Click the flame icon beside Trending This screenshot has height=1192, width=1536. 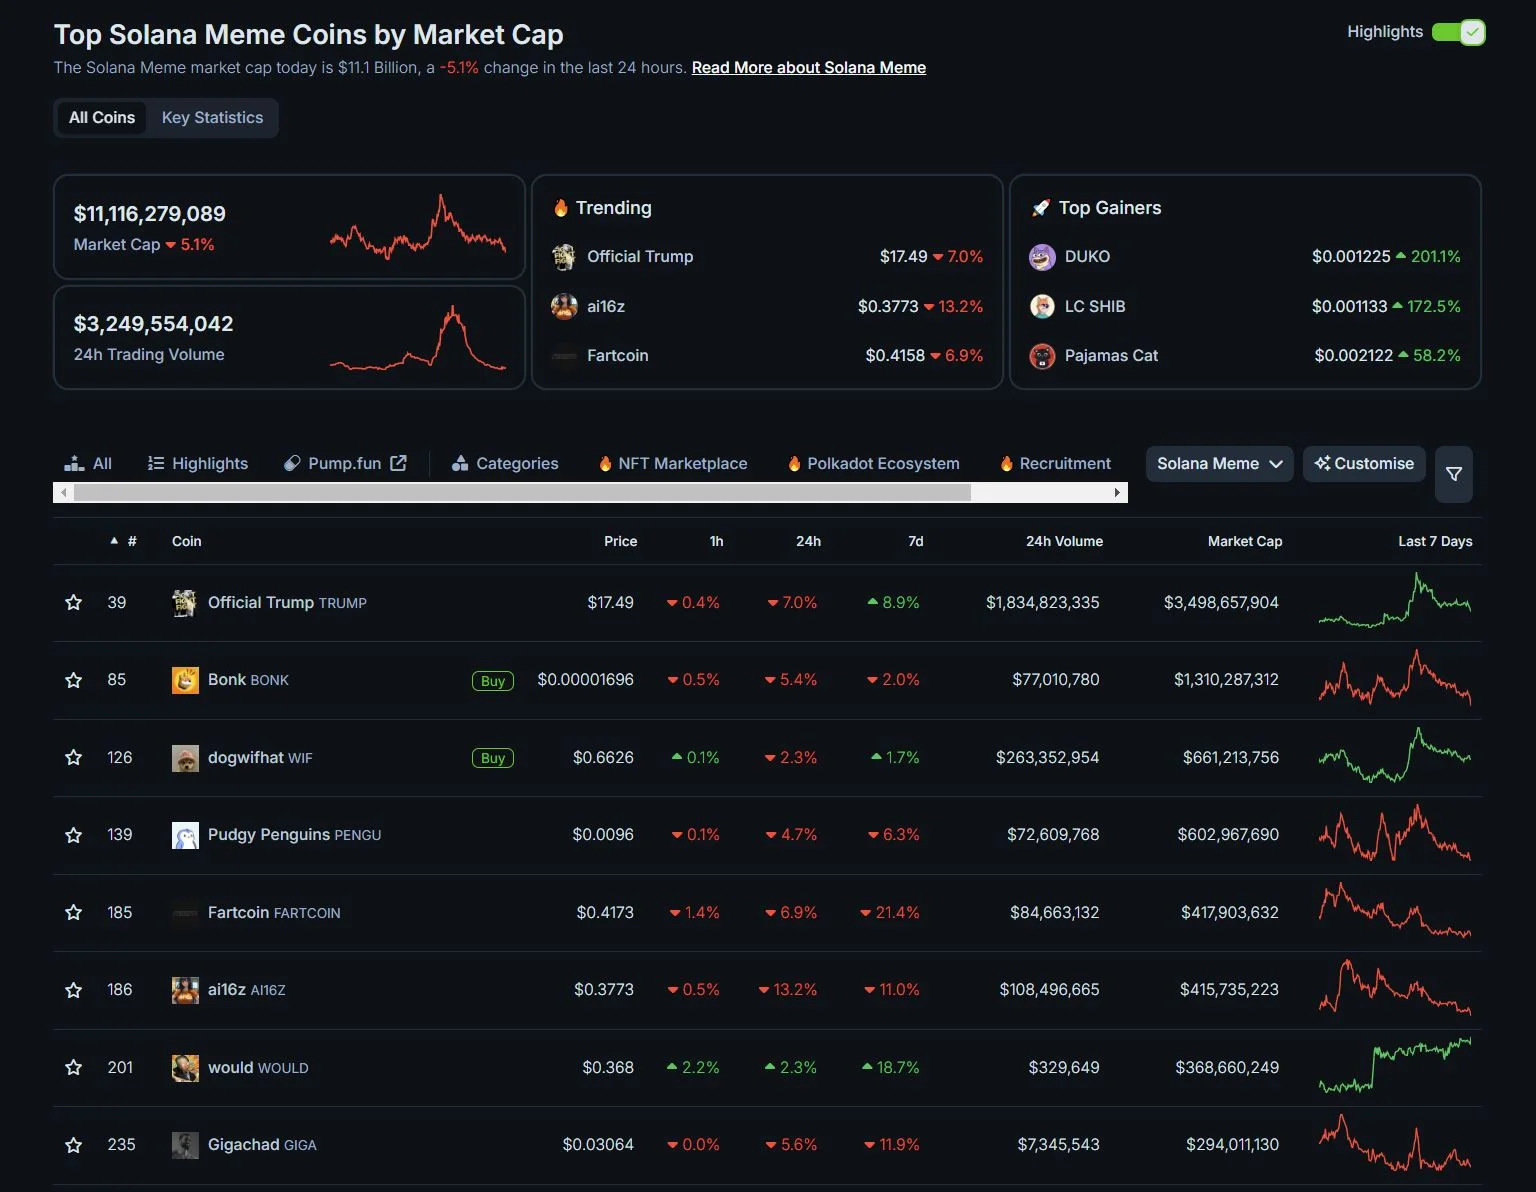(x=561, y=208)
